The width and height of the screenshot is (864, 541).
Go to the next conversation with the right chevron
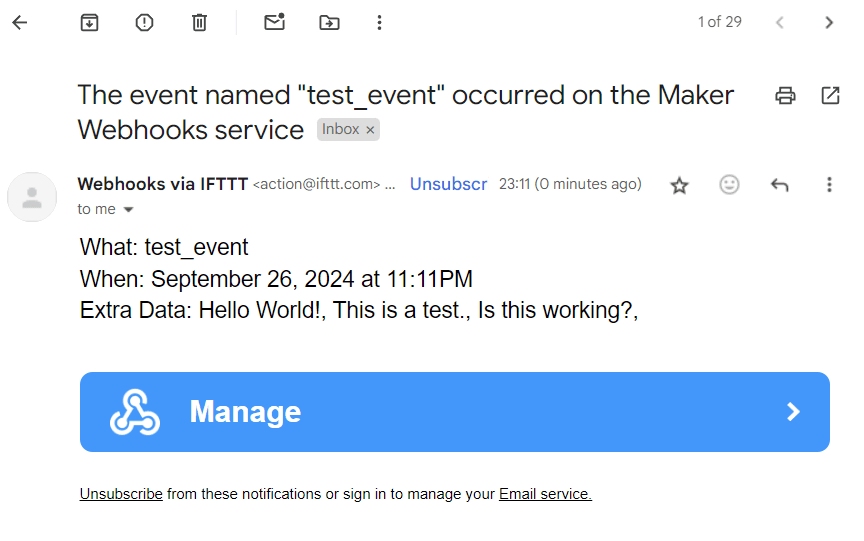[x=829, y=23]
